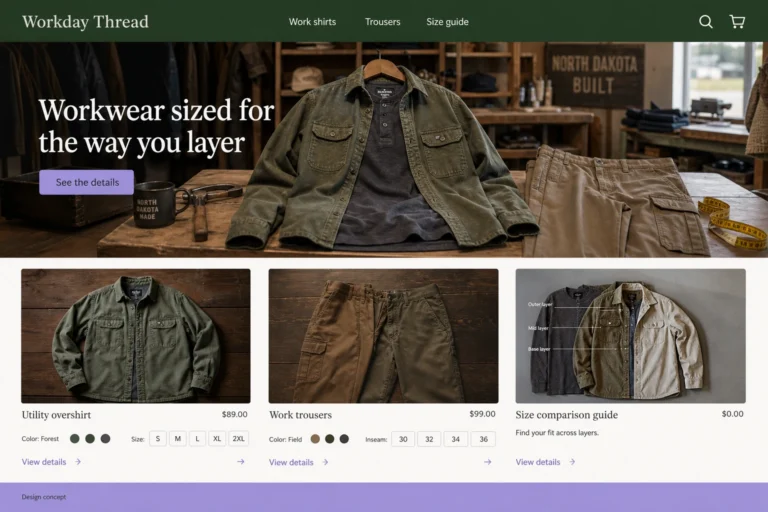Click the right-edge arrow on Utility overshirt card

[x=240, y=462]
